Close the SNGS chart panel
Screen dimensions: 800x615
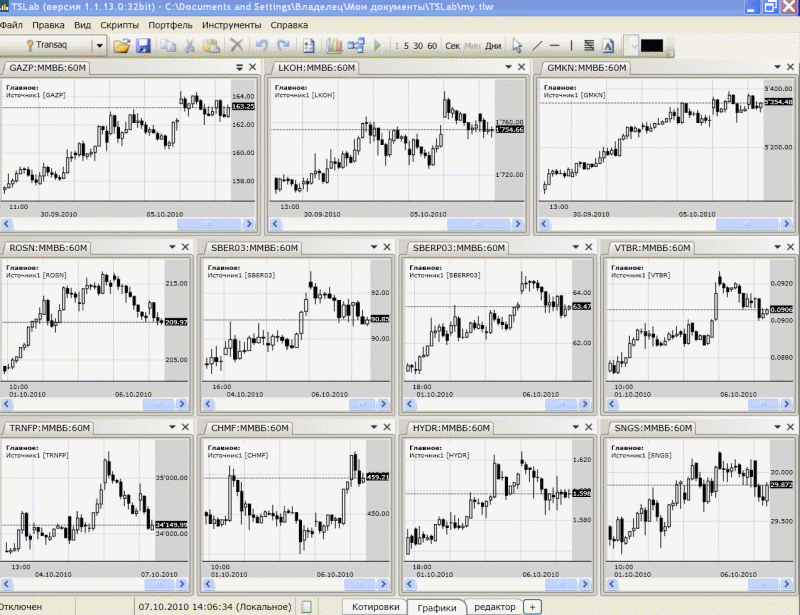coord(790,427)
